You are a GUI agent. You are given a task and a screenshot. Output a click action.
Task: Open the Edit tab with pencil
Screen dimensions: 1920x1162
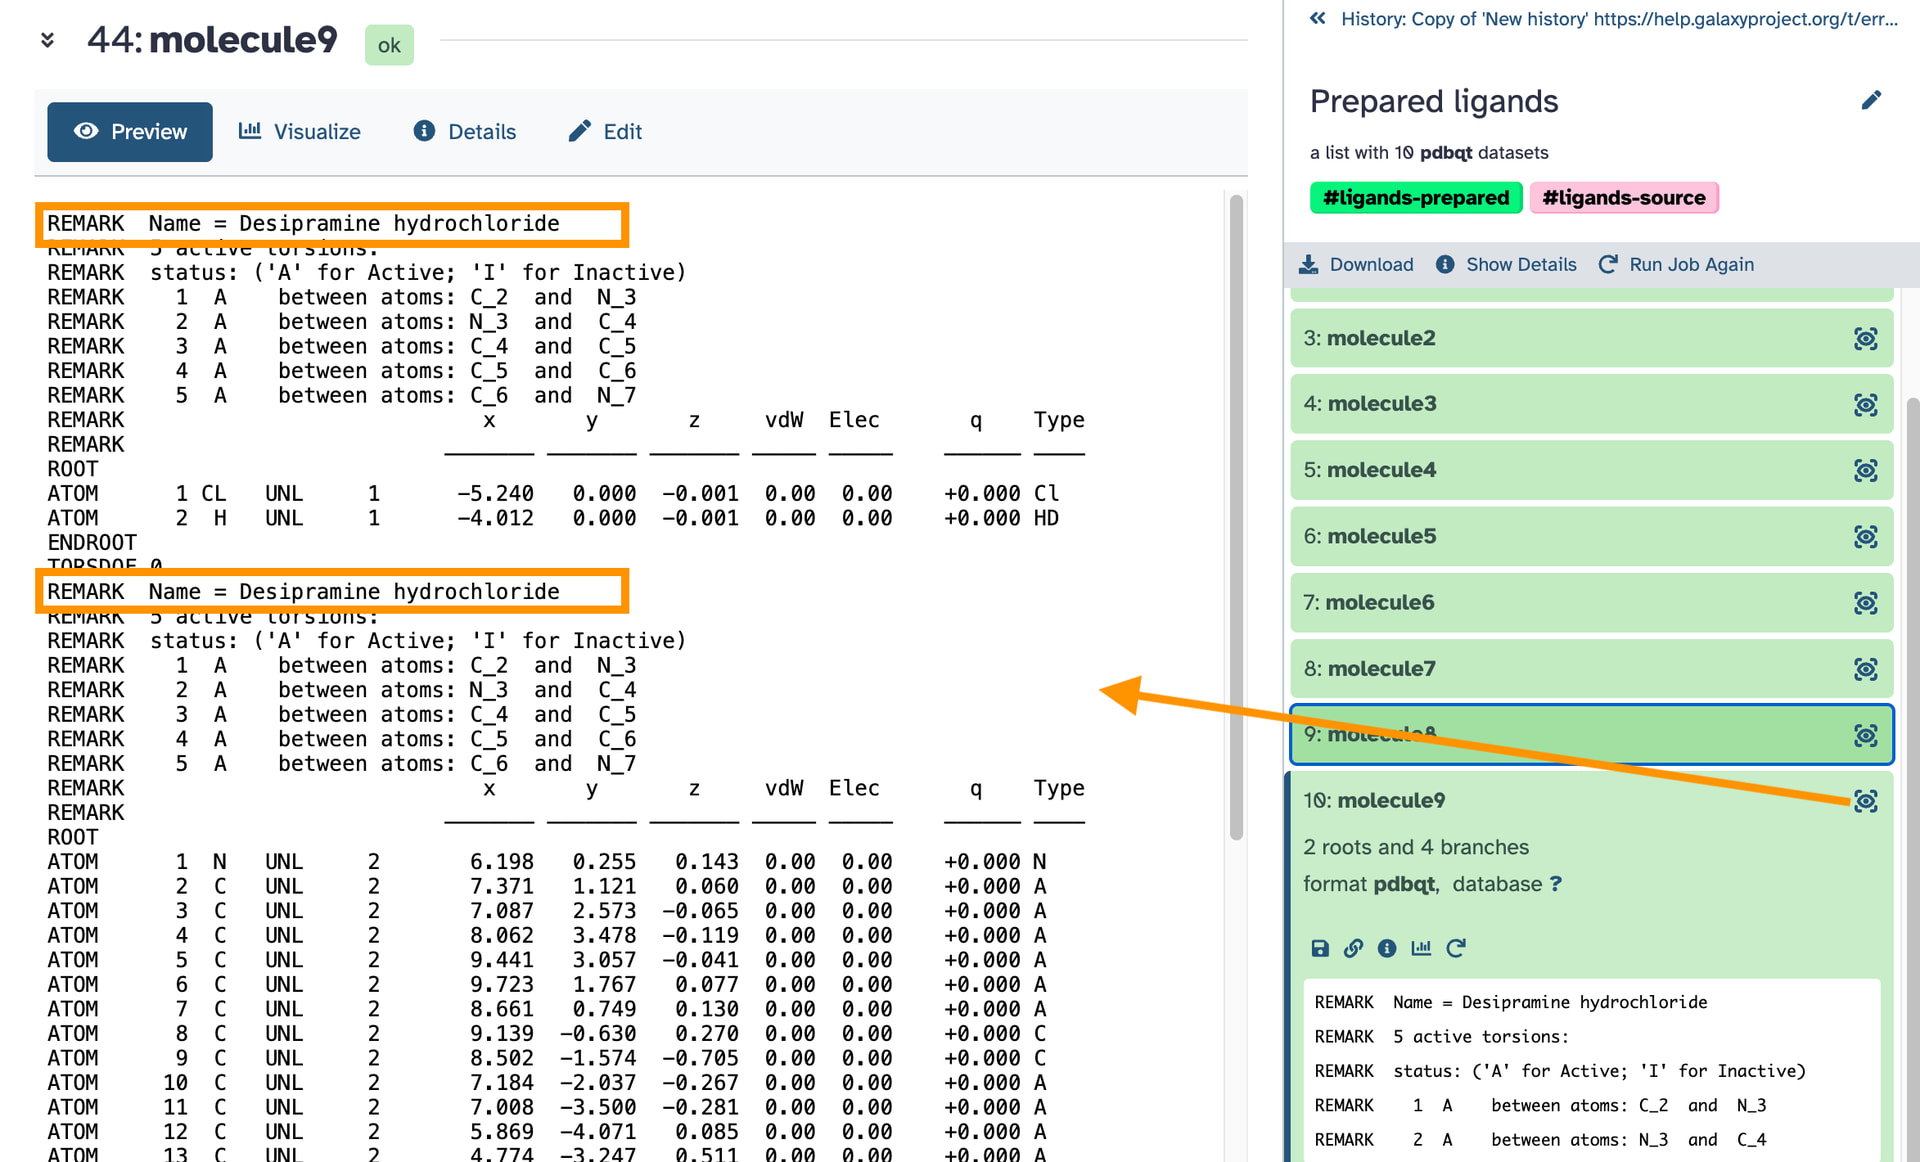pos(605,132)
